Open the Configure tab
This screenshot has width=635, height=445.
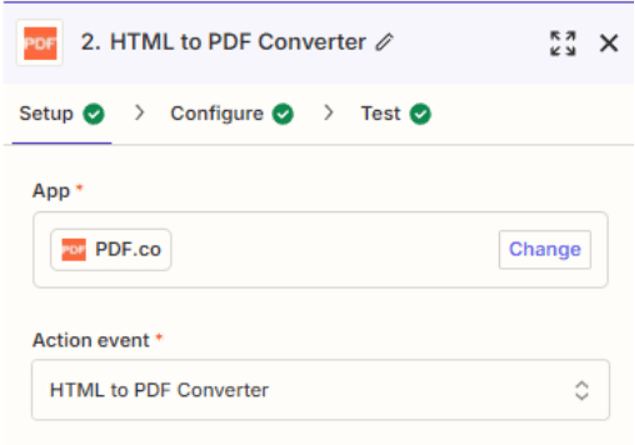coord(232,113)
